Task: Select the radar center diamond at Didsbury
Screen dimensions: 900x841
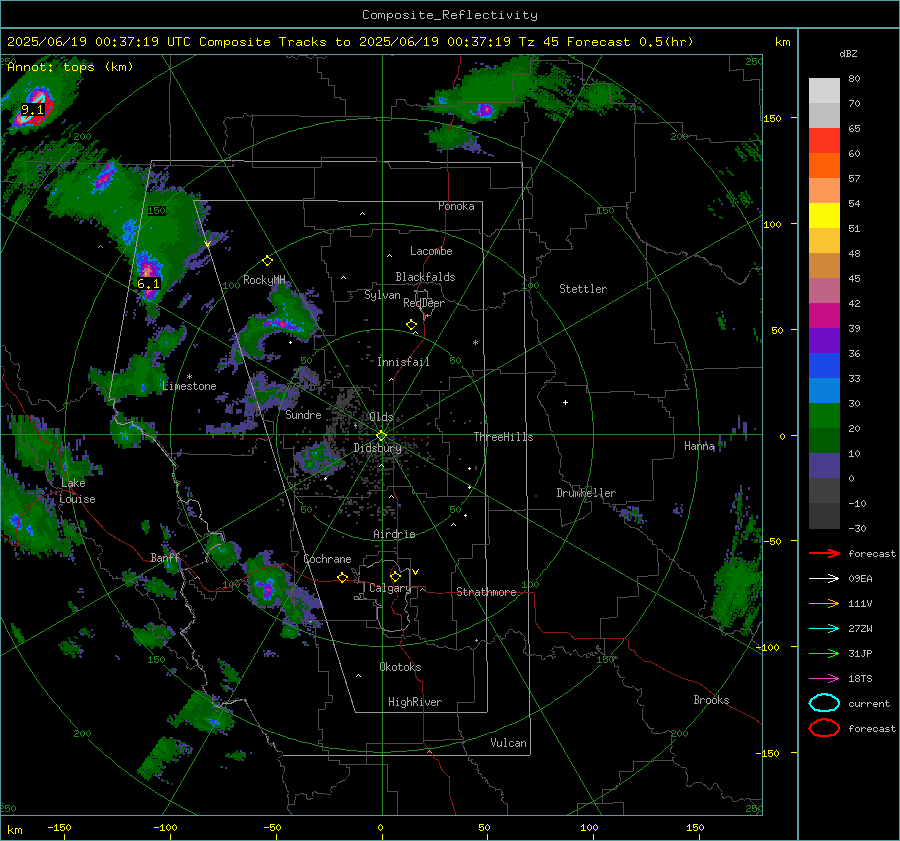Action: click(x=382, y=436)
